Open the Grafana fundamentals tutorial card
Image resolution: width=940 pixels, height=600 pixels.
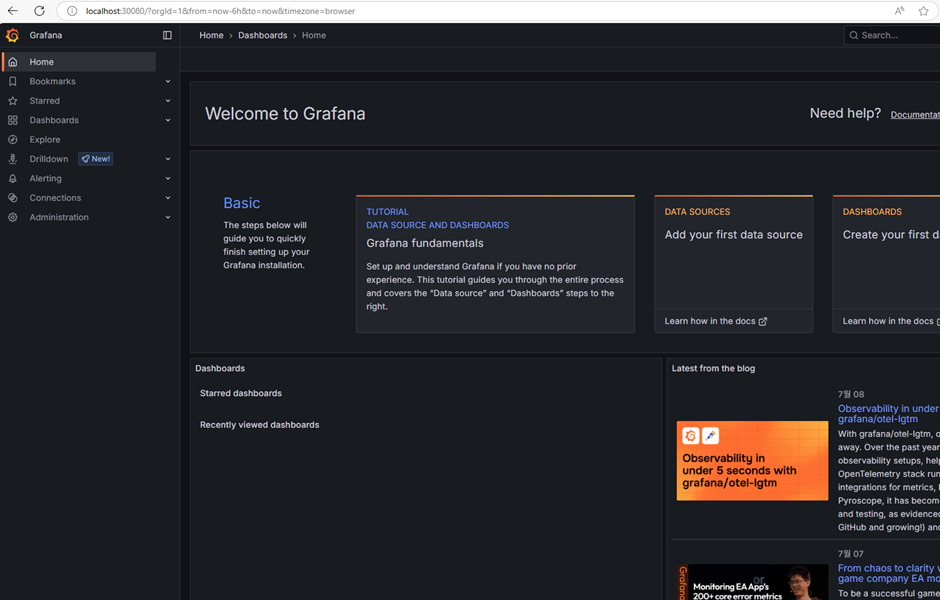(x=495, y=264)
